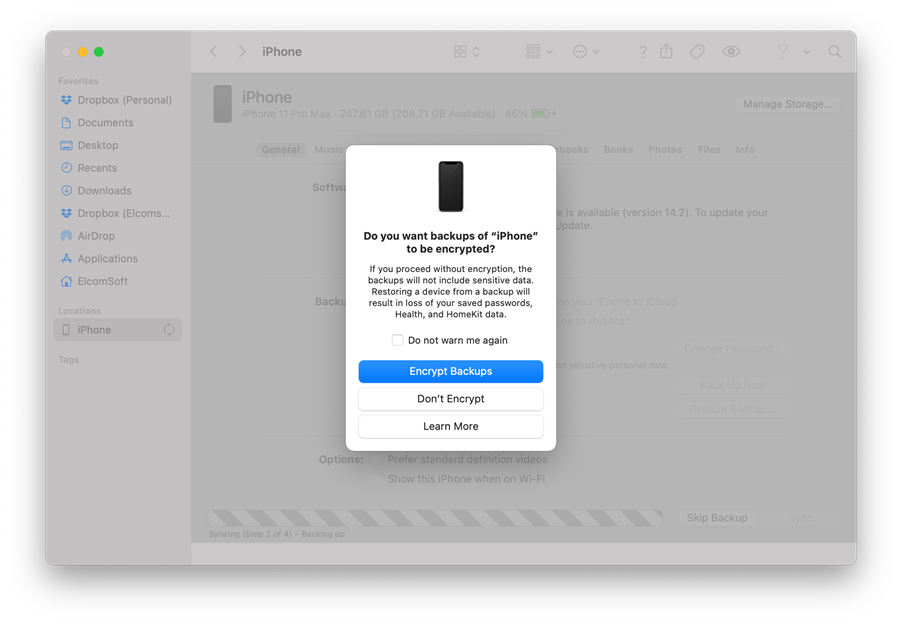Click the iPhone image in dialog
Viewport: 902px width, 625px height.
[x=451, y=186]
